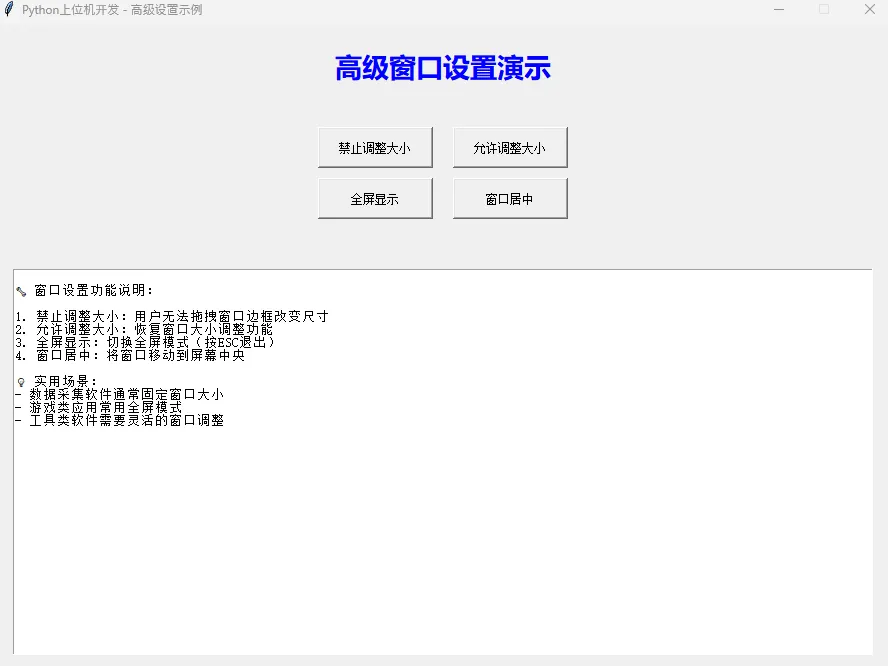Minimize the window from the title bar
This screenshot has height=666, width=888.
(x=779, y=9)
